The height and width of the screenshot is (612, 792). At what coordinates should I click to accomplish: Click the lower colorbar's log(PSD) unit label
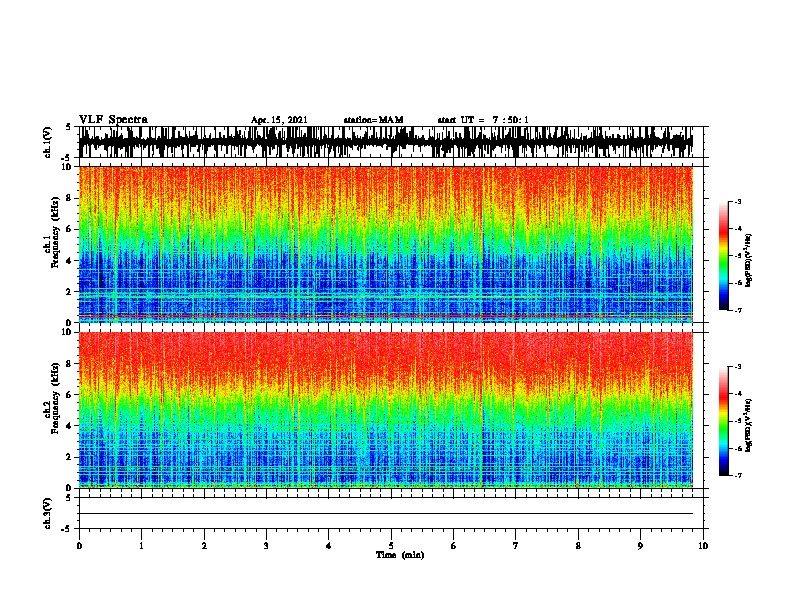click(748, 425)
